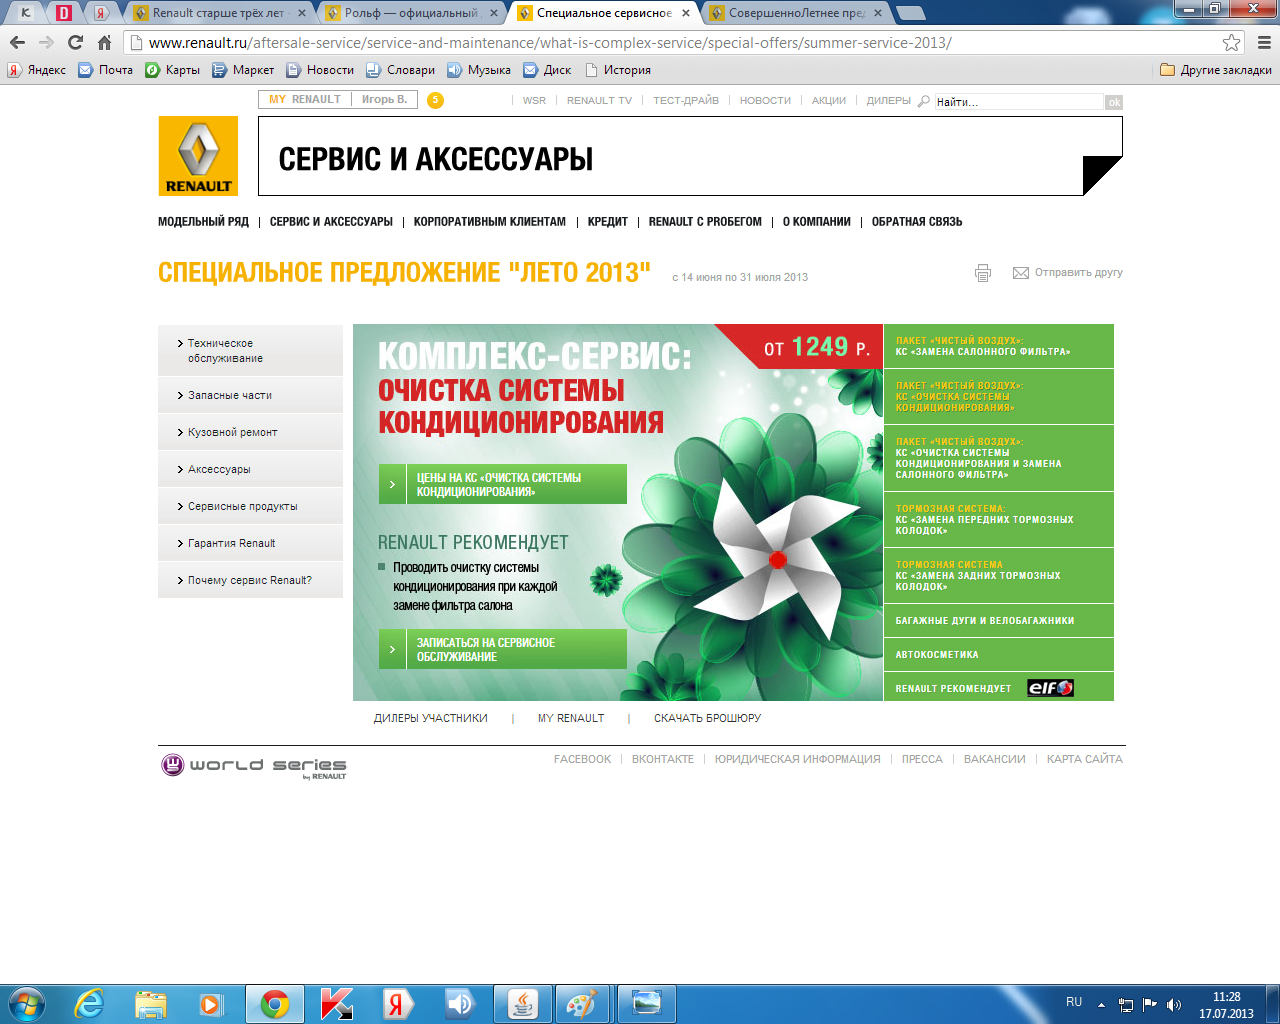Viewport: 1280px width, 1024px height.
Task: Bookmark this page with the star icon
Action: 1232,43
